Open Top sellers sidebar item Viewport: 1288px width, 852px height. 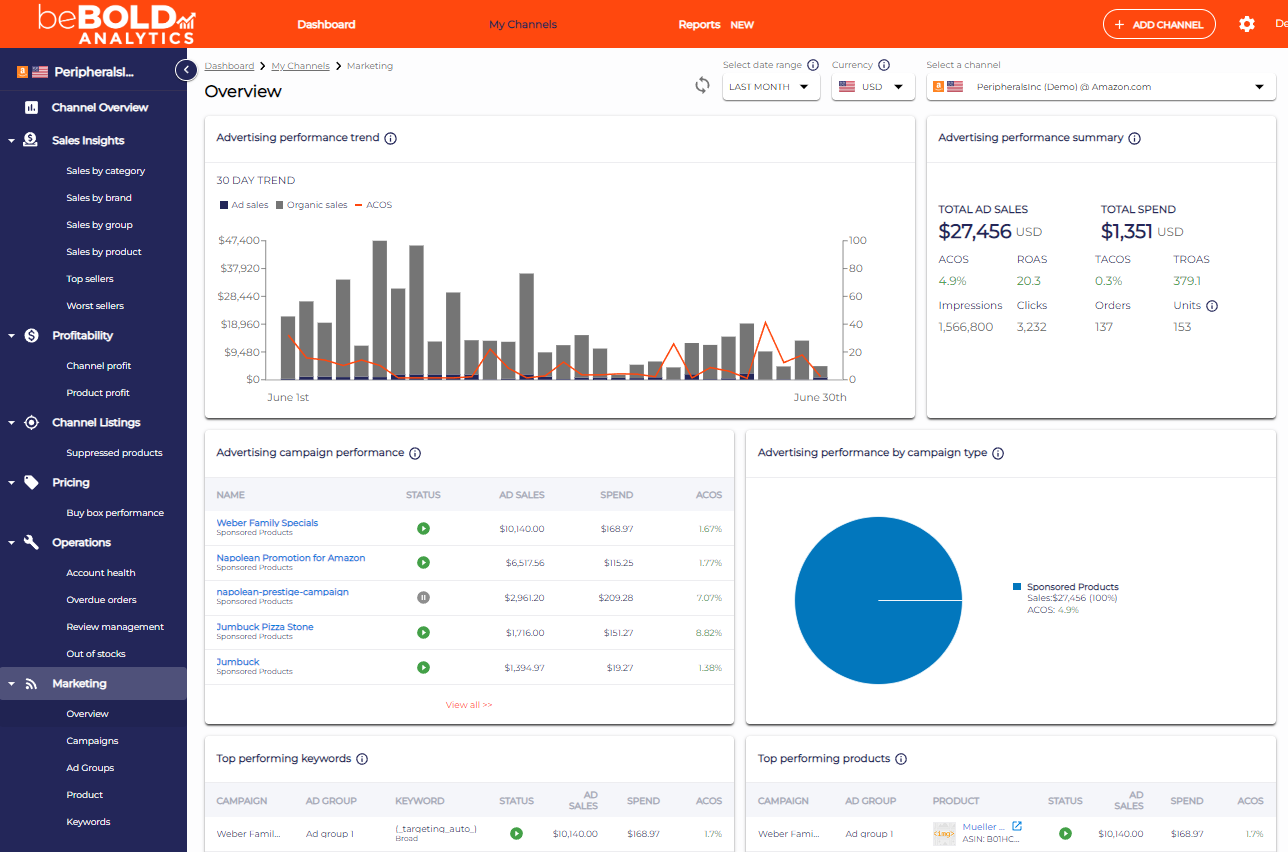tap(90, 279)
